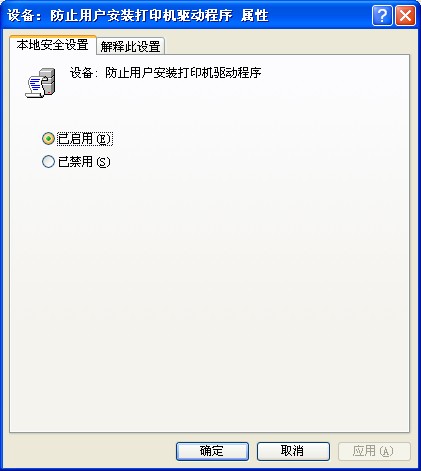Select the 已禁用(S) radio button
This screenshot has width=421, height=471.
point(48,162)
